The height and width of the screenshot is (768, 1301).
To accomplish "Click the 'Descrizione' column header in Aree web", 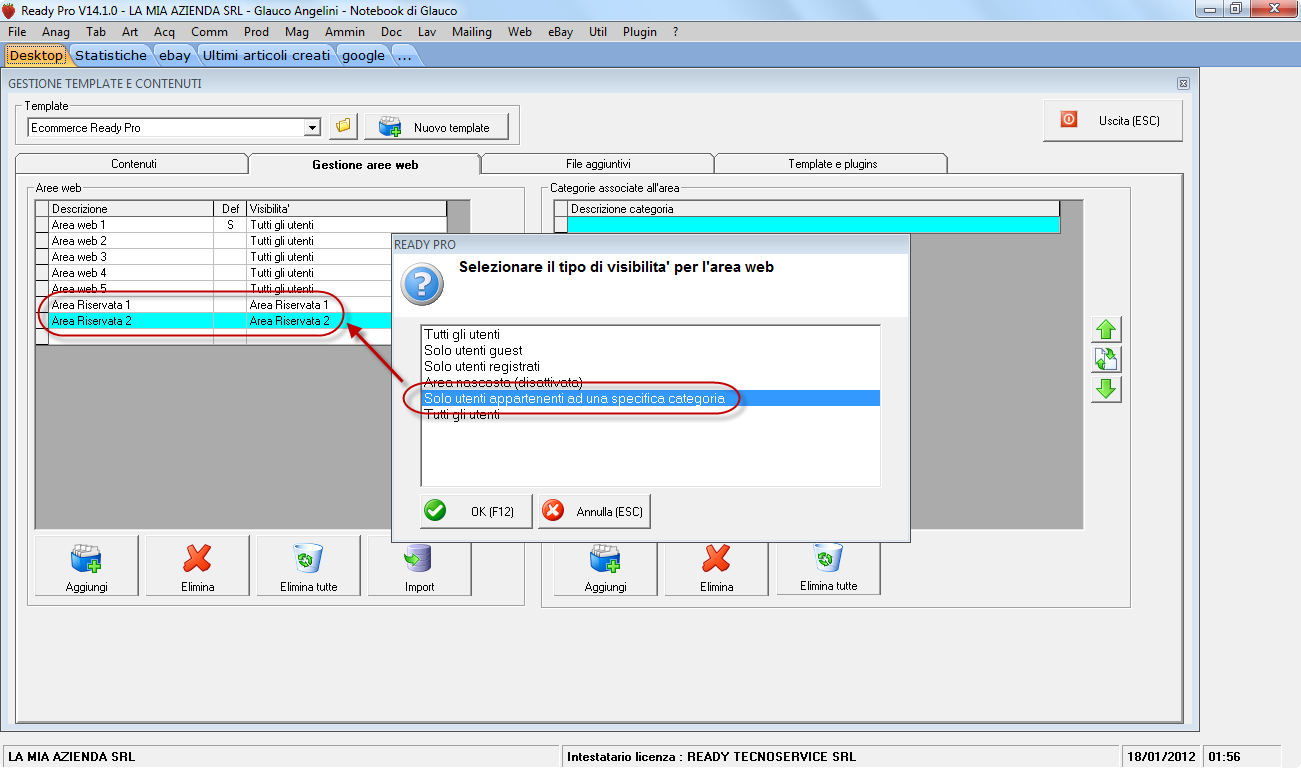I will pyautogui.click(x=131, y=209).
